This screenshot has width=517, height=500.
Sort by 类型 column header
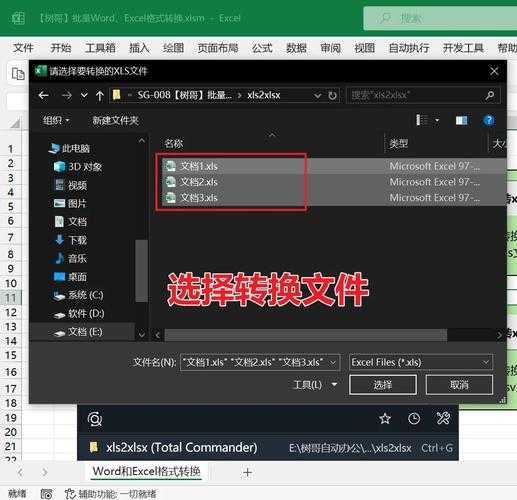(x=398, y=144)
